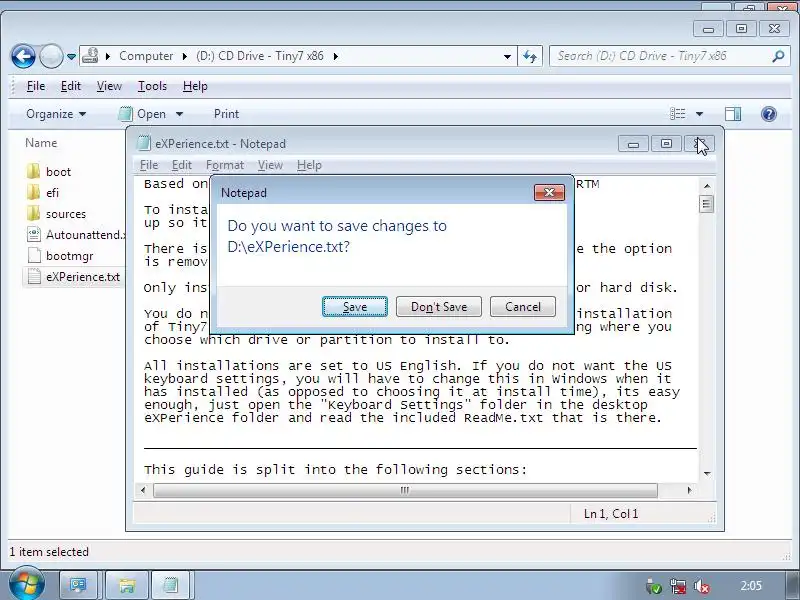Click the Open toolbar button

(x=142, y=114)
